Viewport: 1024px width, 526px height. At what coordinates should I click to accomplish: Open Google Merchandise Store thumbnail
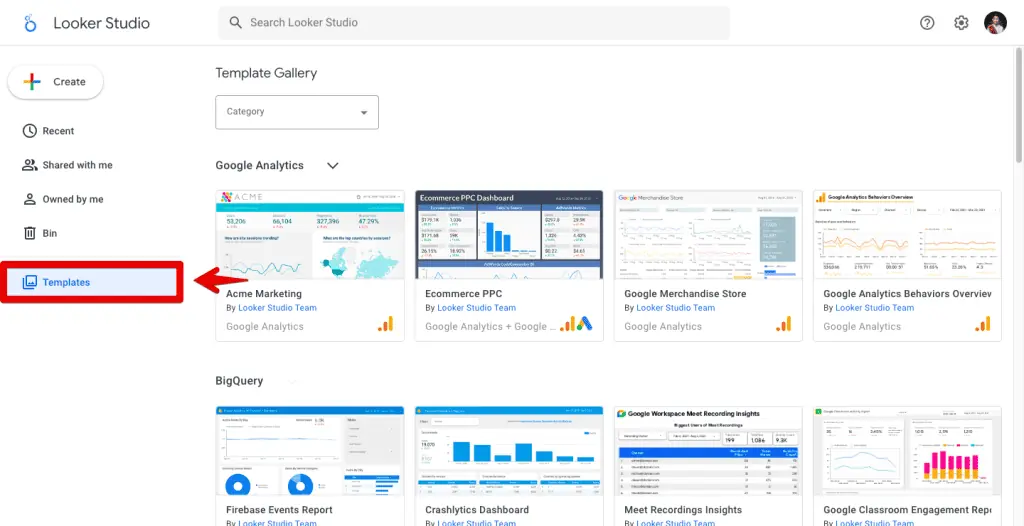pos(708,235)
